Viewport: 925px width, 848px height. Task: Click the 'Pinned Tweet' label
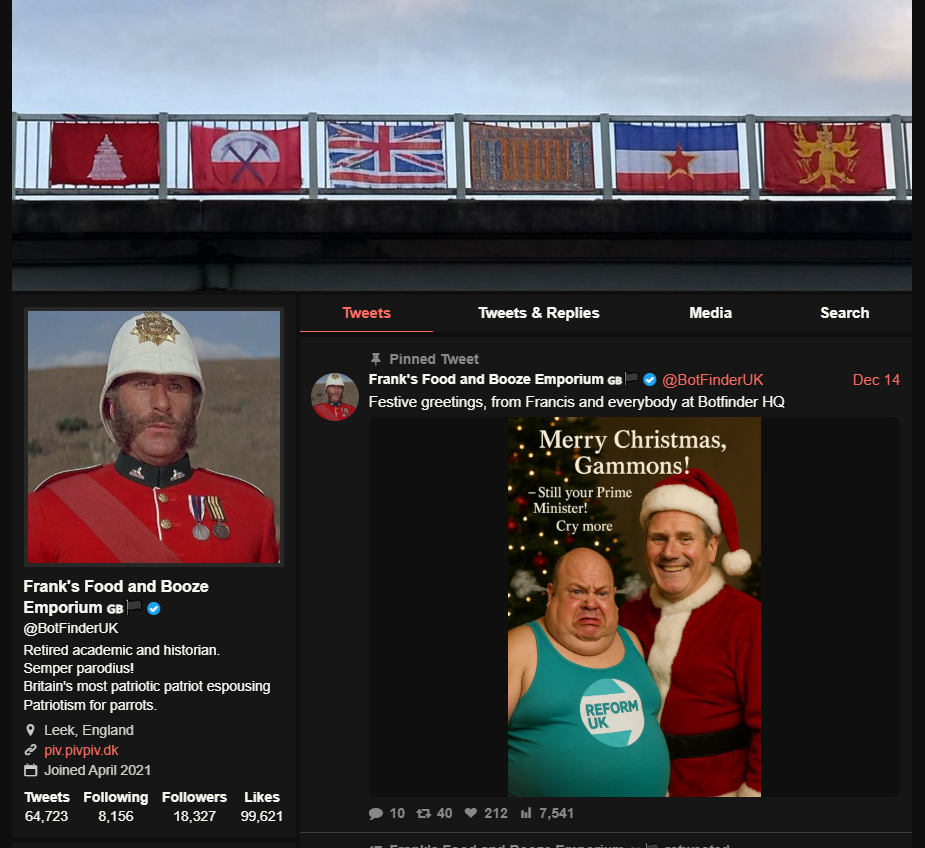(434, 359)
